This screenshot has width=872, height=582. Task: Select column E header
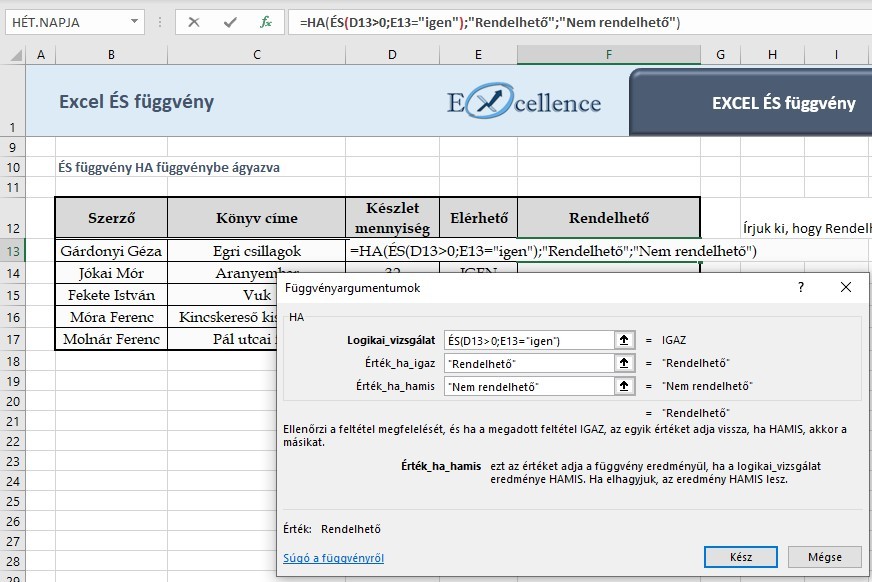(478, 54)
